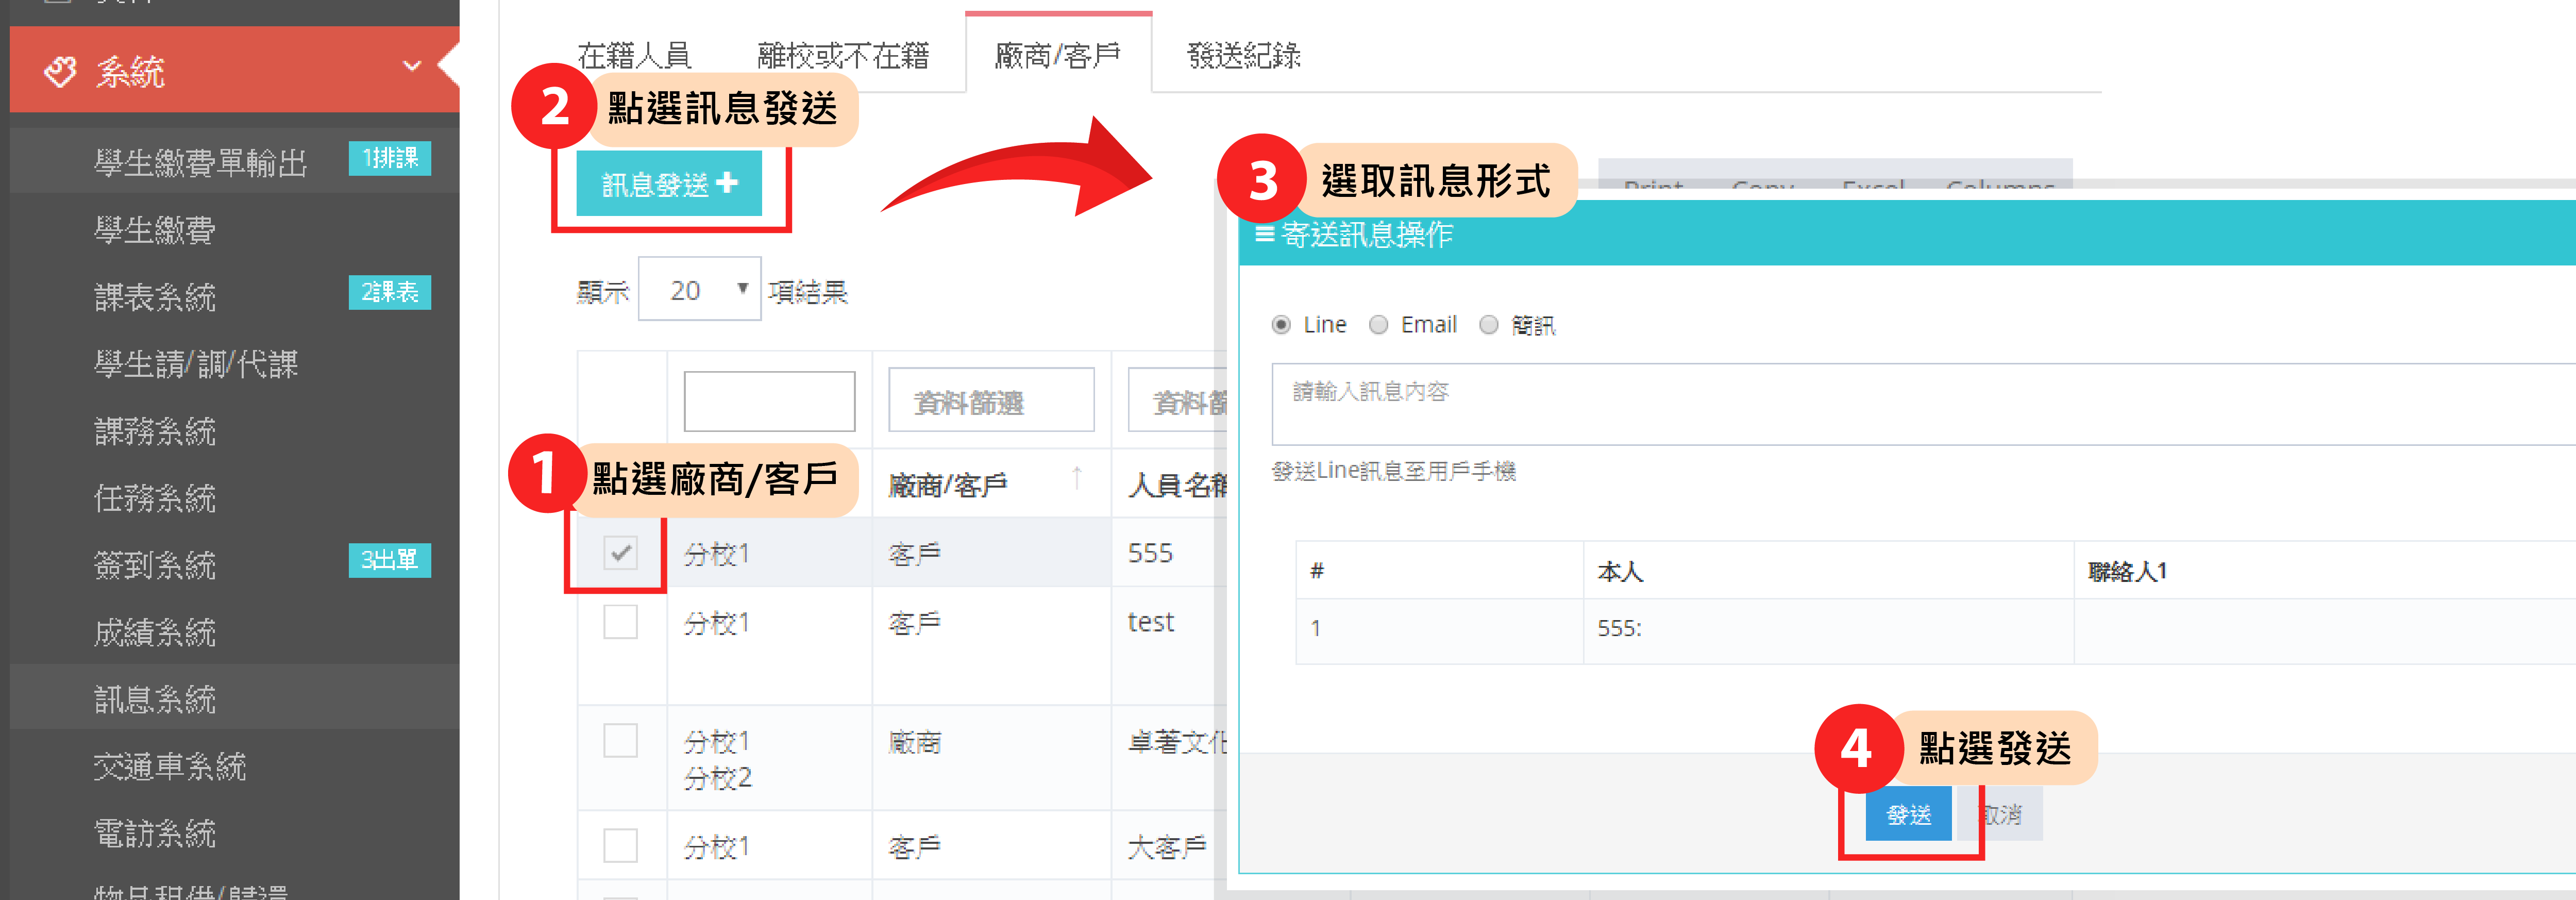The image size is (2576, 900).
Task: Open the 顯示 20 results dropdown
Action: pyautogui.click(x=699, y=290)
